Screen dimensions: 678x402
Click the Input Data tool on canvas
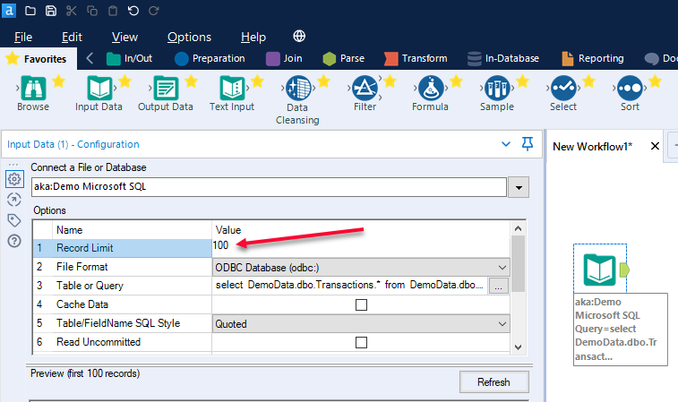pyautogui.click(x=600, y=270)
